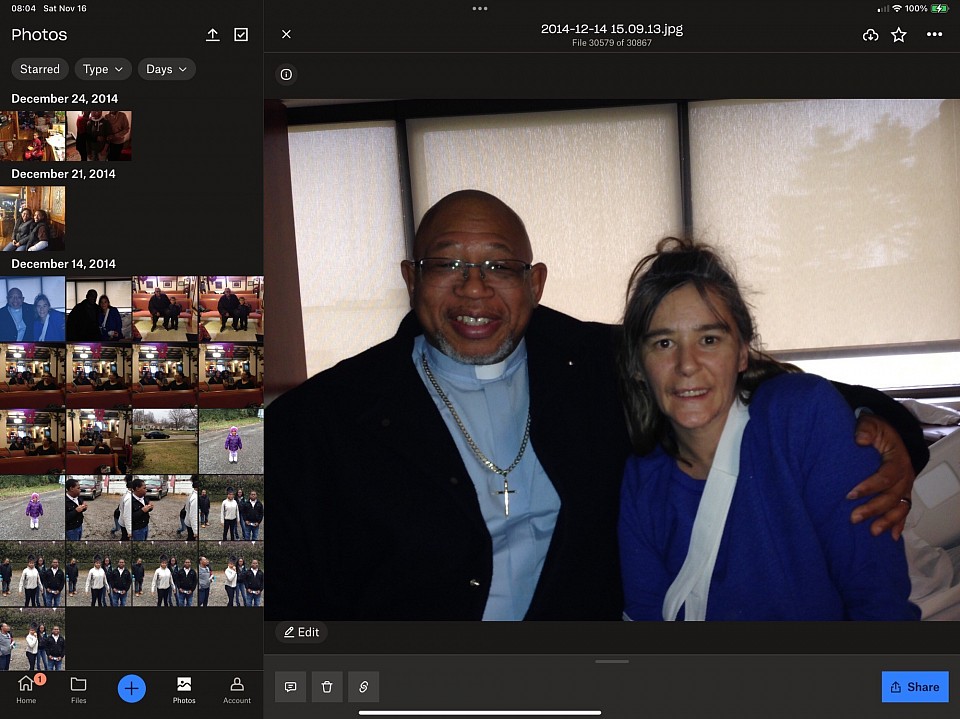Expand the Type filter dropdown
This screenshot has width=960, height=719.
point(103,69)
